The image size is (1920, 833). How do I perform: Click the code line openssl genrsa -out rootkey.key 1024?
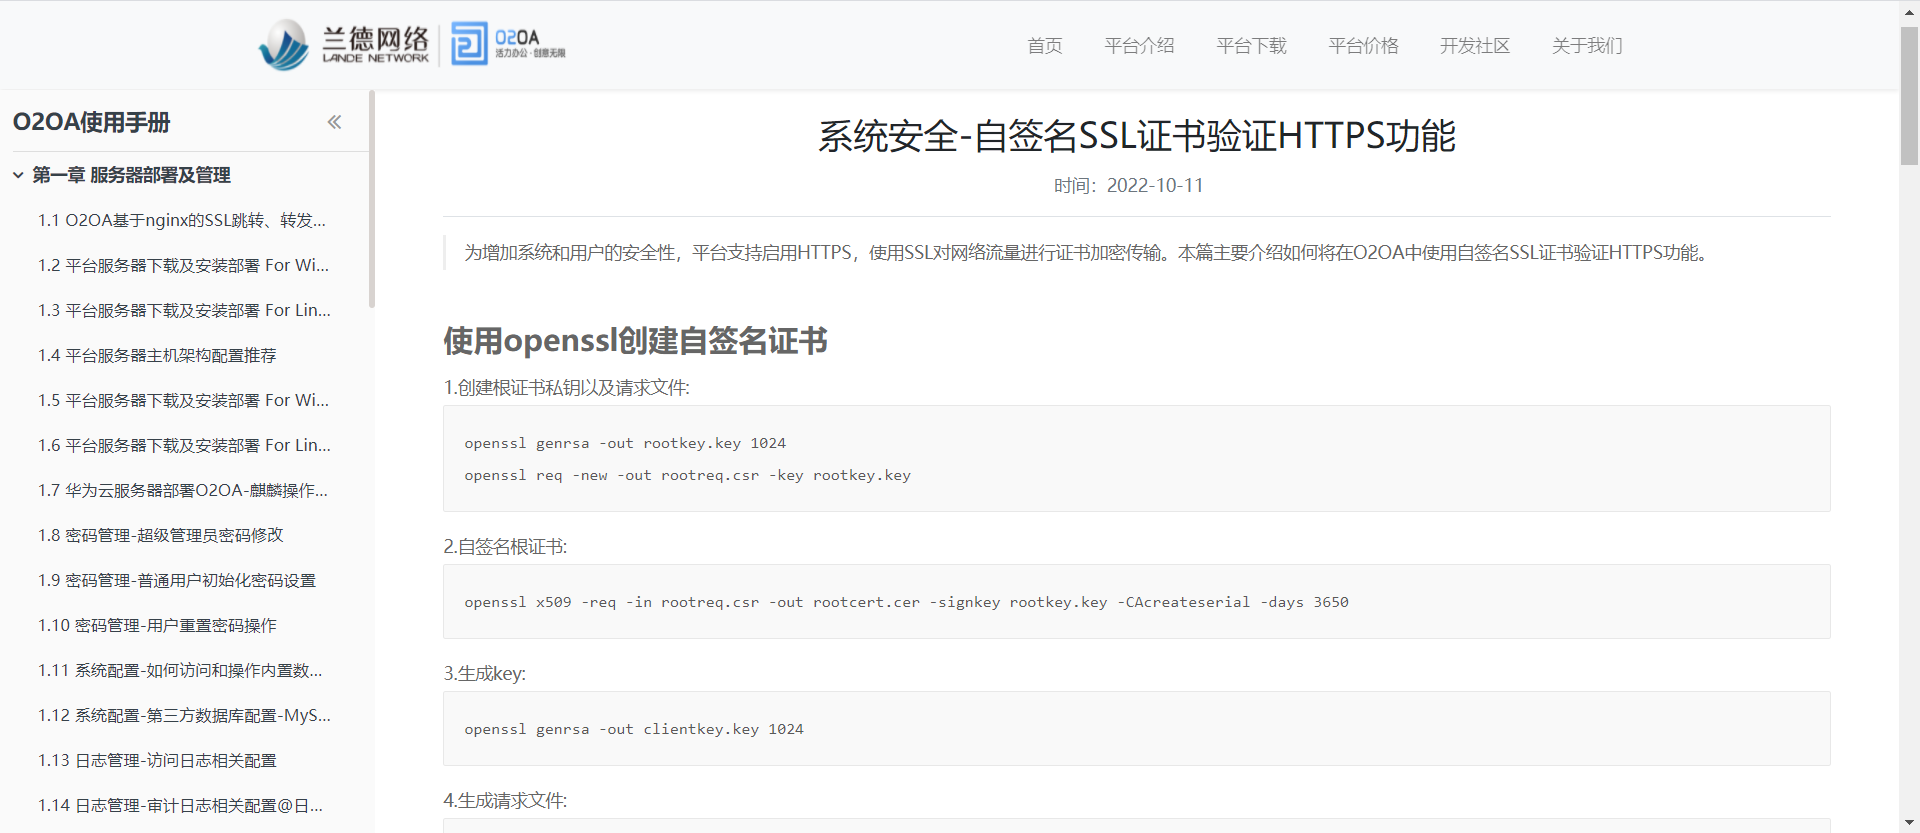click(x=625, y=443)
